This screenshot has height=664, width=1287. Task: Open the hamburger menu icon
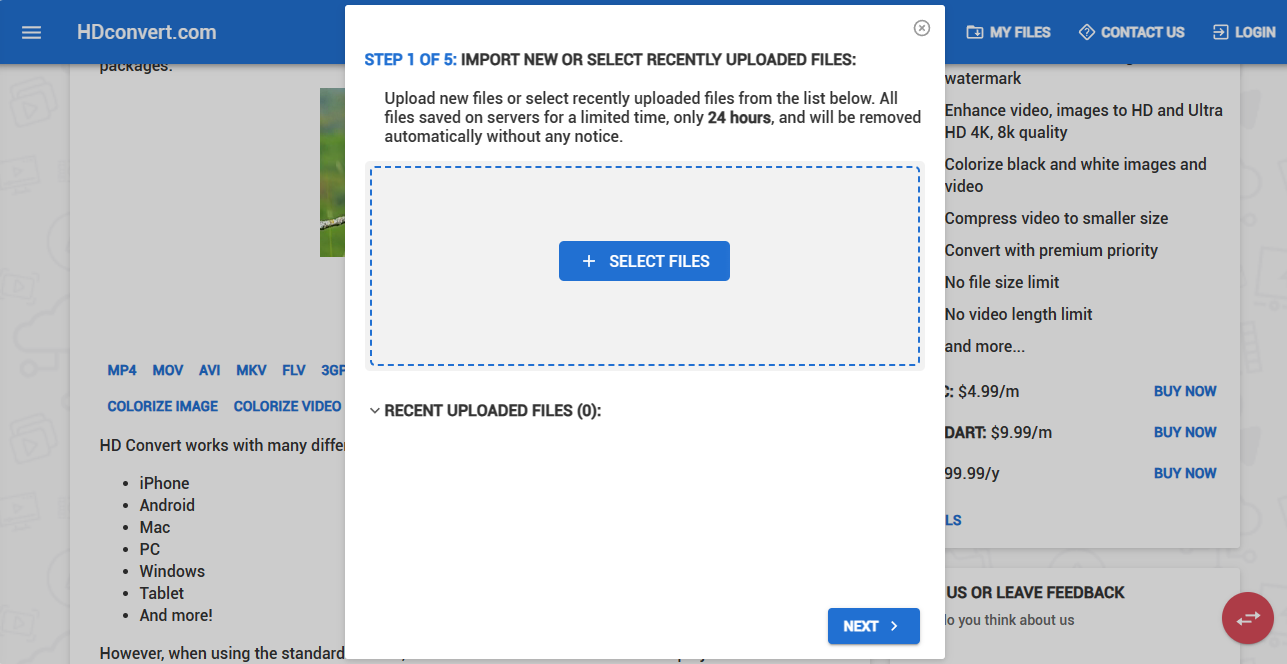point(31,32)
